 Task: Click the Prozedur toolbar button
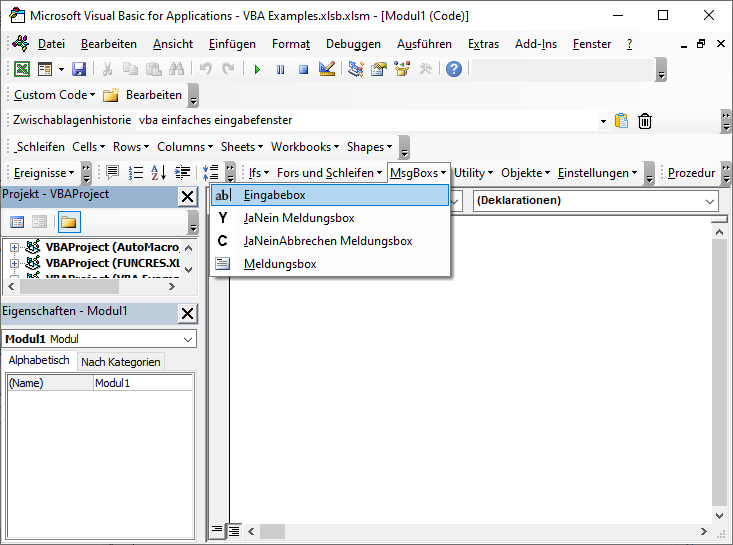(x=691, y=173)
